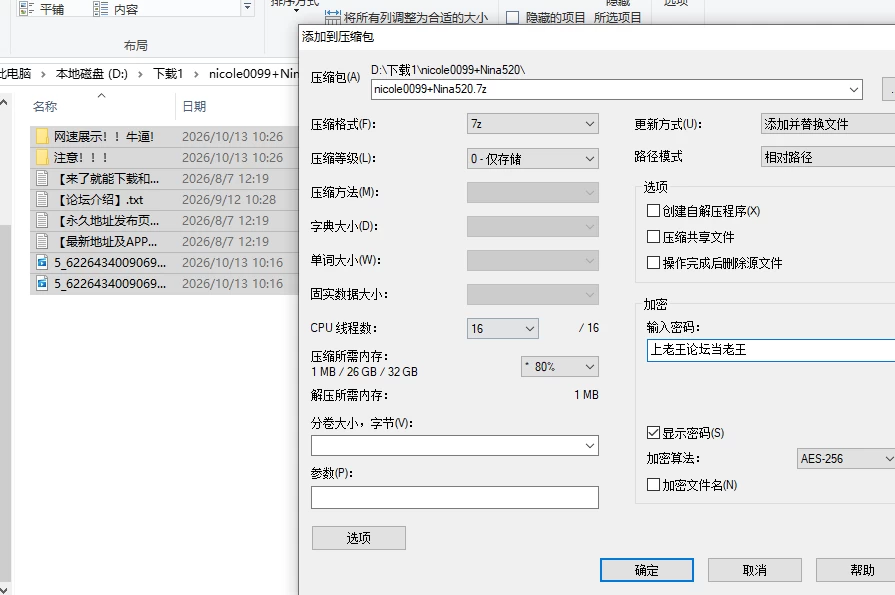Choose the 内容 layout view icon
895x595 pixels.
coord(100,9)
